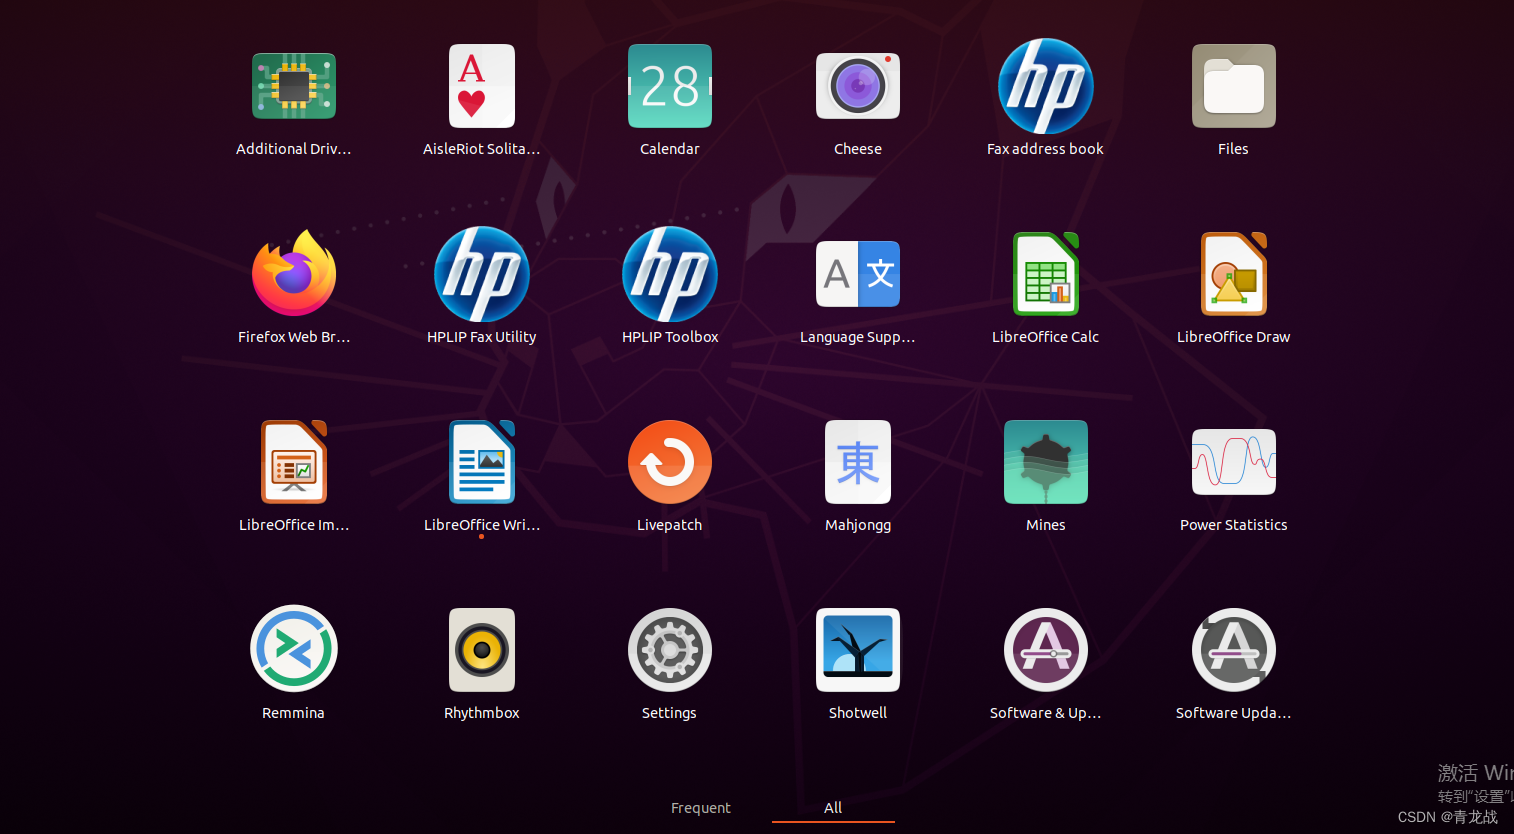Launch the Firefox Web Browser icon
Viewport: 1514px width, 834px height.
[x=294, y=273]
